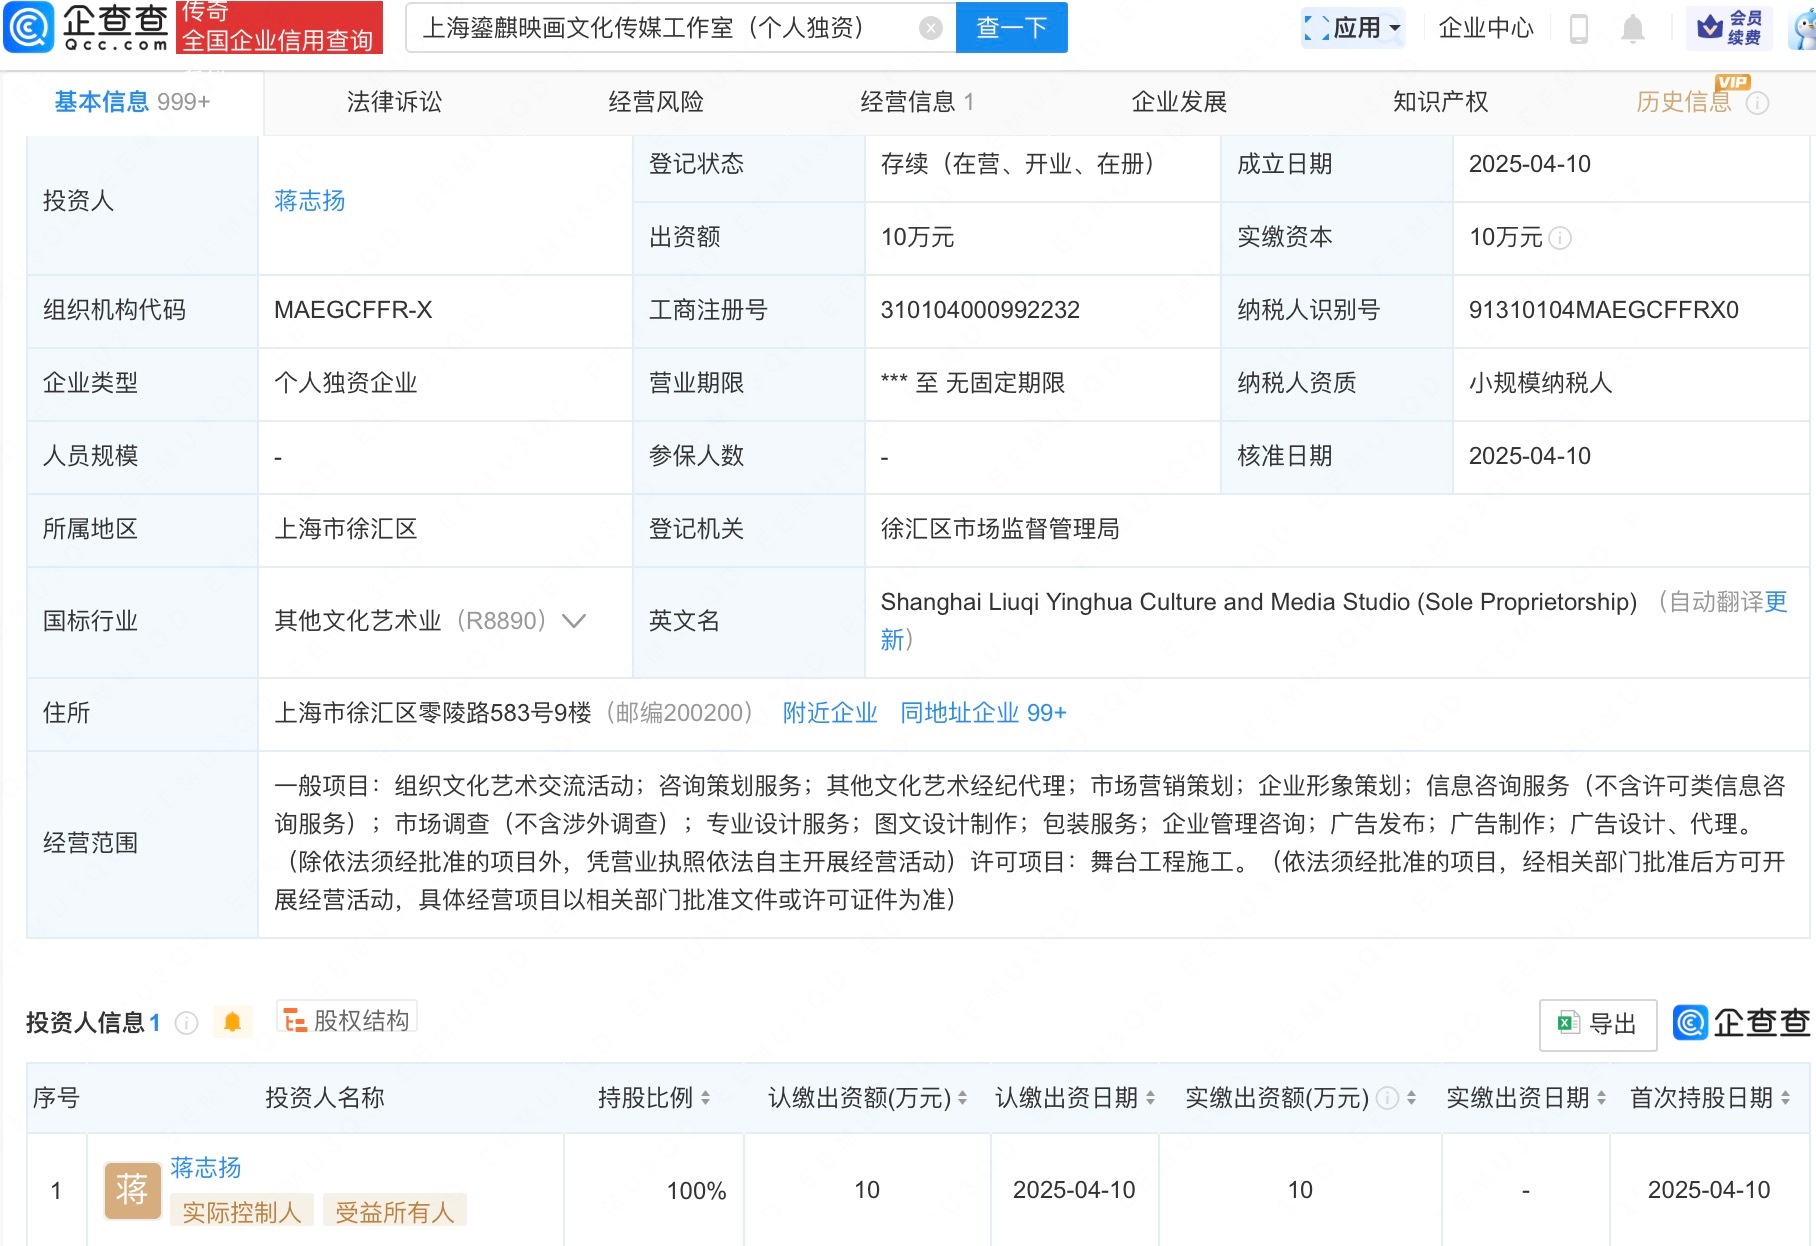
Task: Open the 应用 dropdown menu
Action: 1354,28
